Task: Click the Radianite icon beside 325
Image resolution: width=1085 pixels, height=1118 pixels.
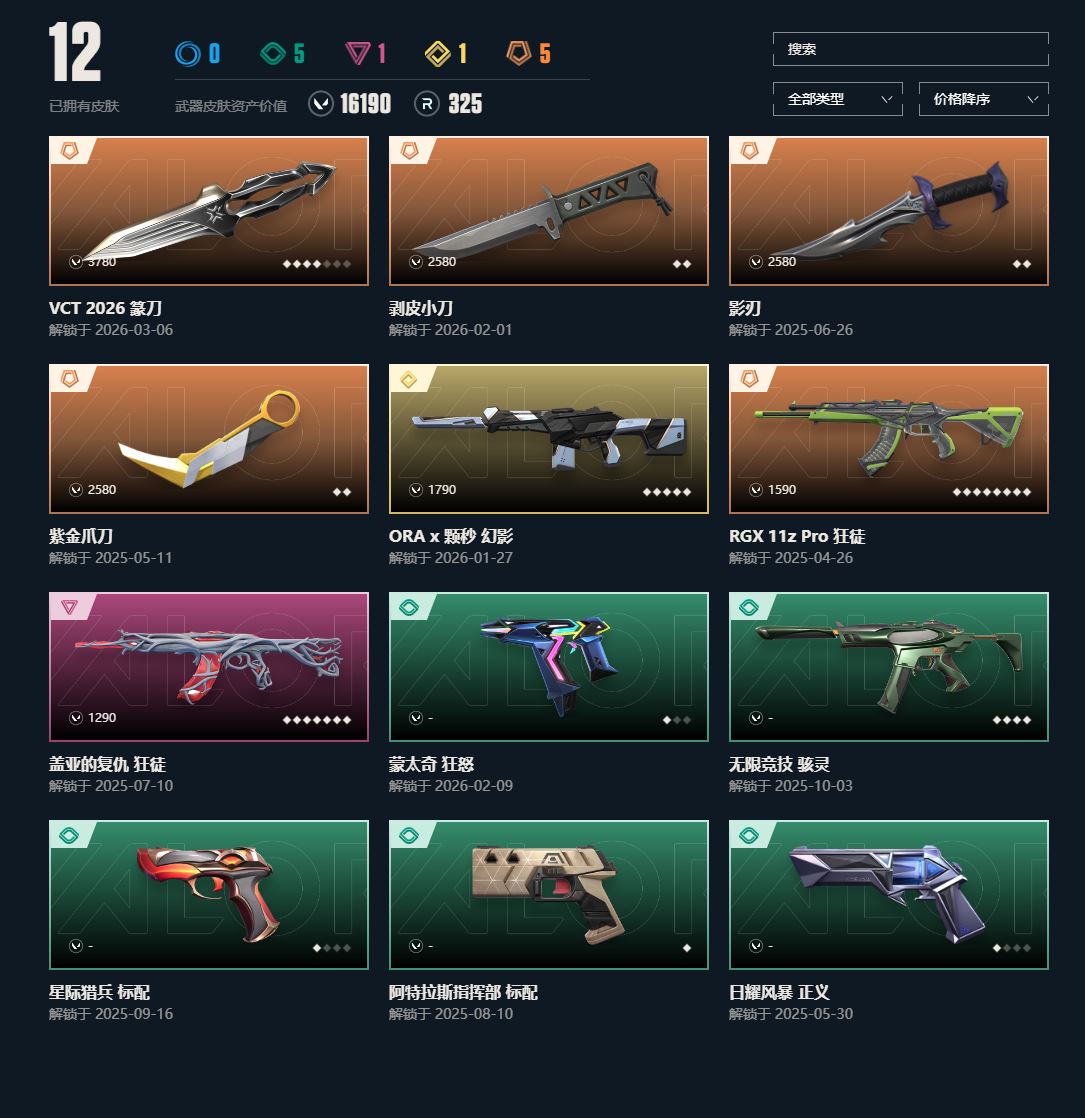Action: click(426, 104)
